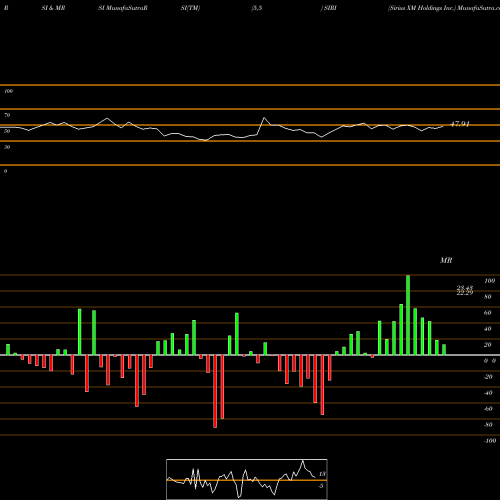500x500 pixels.
Task: Click the mini overview chart at bottom
Action: pyautogui.click(x=247, y=479)
